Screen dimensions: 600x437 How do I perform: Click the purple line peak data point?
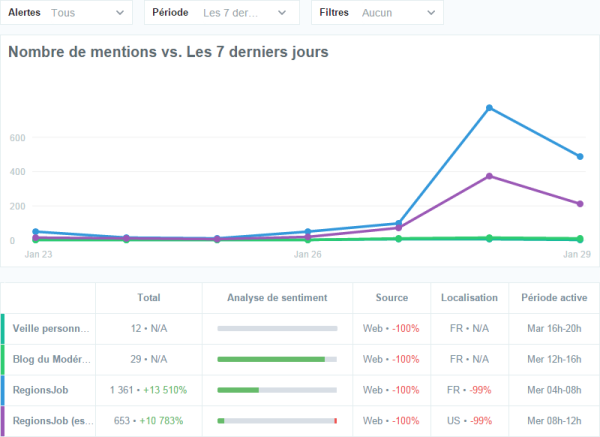click(x=489, y=176)
